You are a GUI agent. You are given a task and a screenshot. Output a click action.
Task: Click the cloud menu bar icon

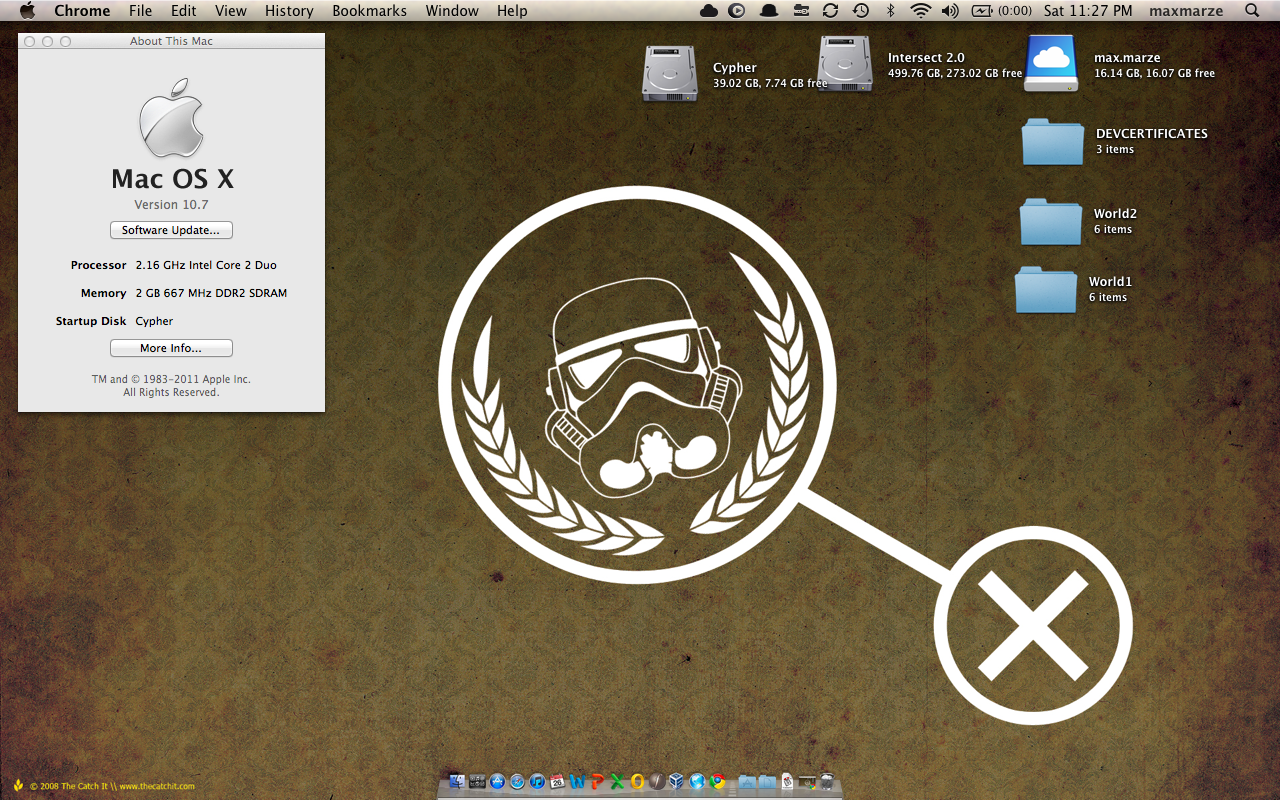pyautogui.click(x=709, y=11)
